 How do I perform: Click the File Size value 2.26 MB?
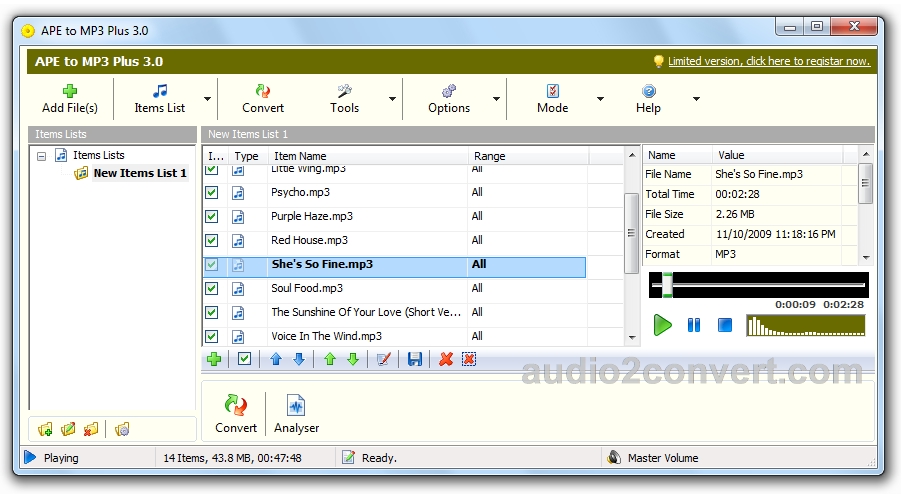click(x=735, y=214)
